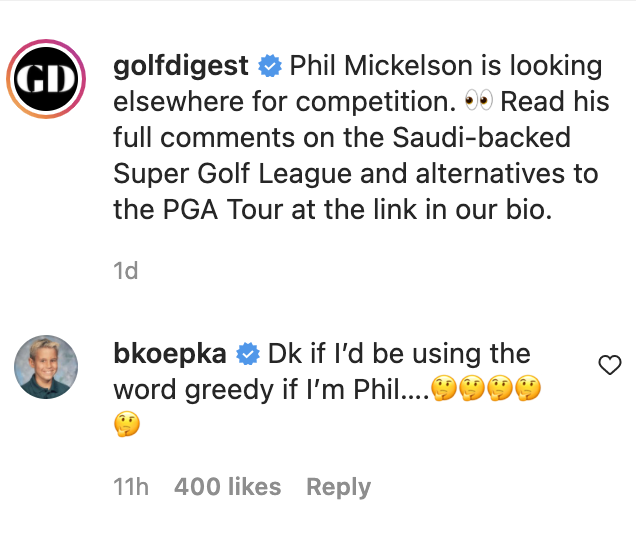Open the bkoepka username link
The height and width of the screenshot is (537, 636).
(x=171, y=355)
